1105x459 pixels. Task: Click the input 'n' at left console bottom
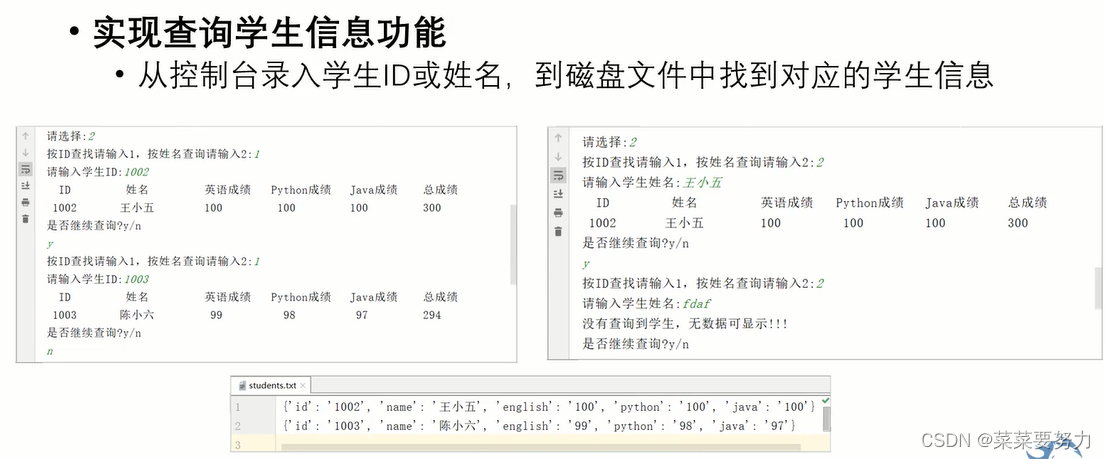click(49, 351)
